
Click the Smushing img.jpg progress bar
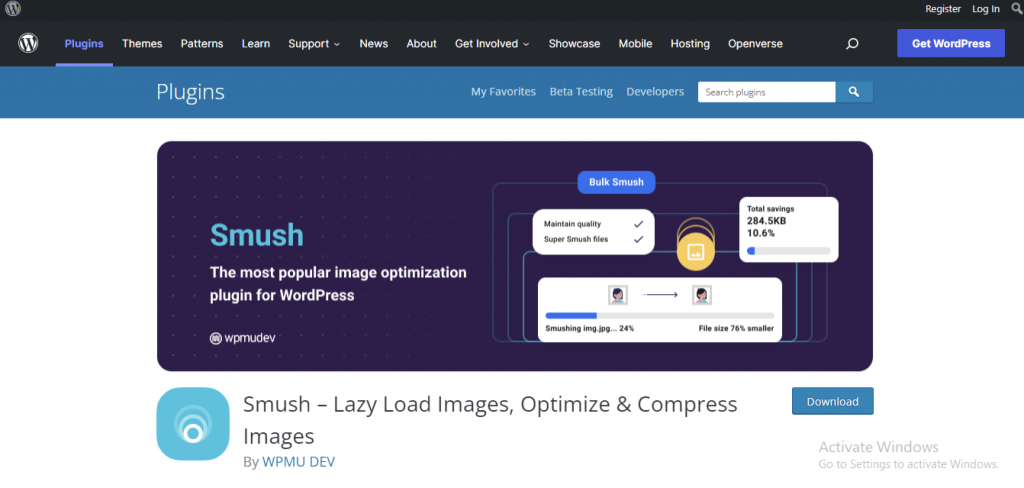[x=660, y=316]
